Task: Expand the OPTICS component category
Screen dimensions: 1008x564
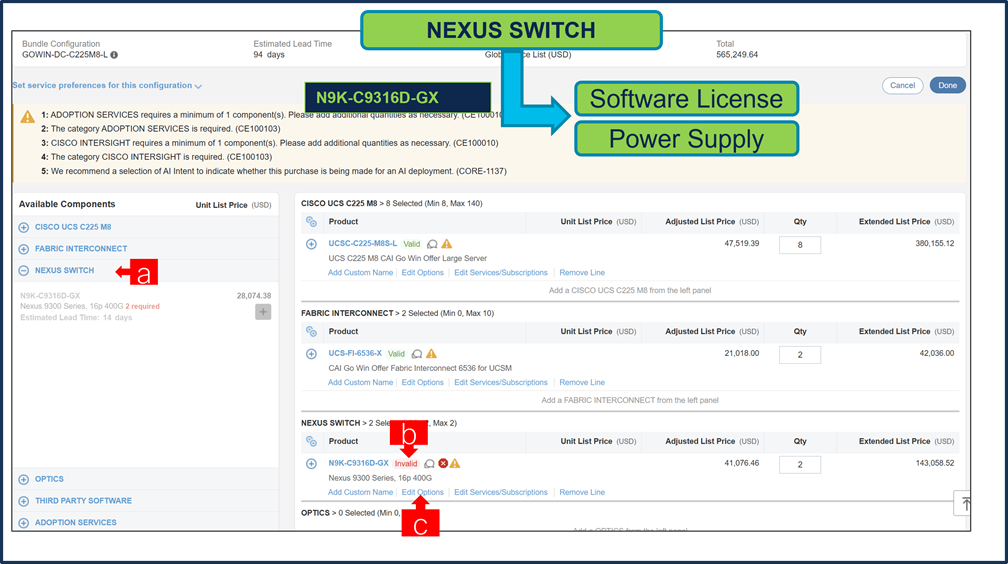Action: [24, 479]
